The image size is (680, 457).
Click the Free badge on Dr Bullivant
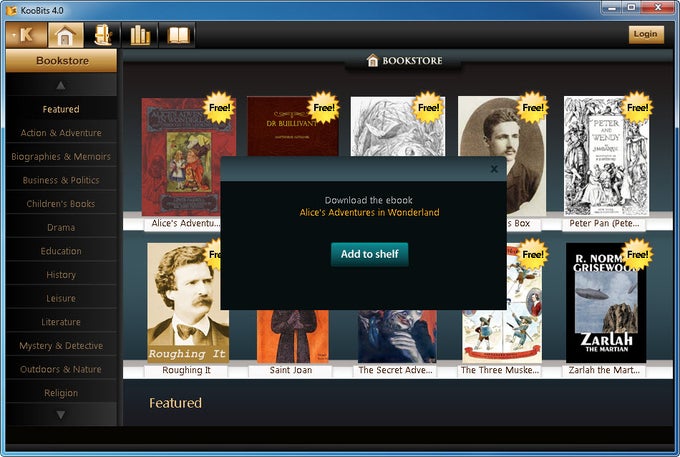pos(324,108)
